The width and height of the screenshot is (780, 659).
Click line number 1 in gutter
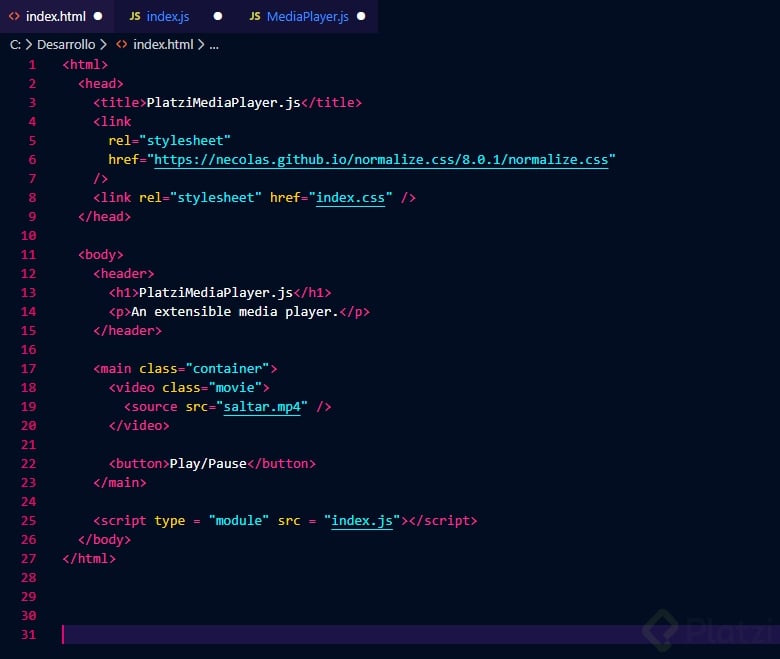32,65
